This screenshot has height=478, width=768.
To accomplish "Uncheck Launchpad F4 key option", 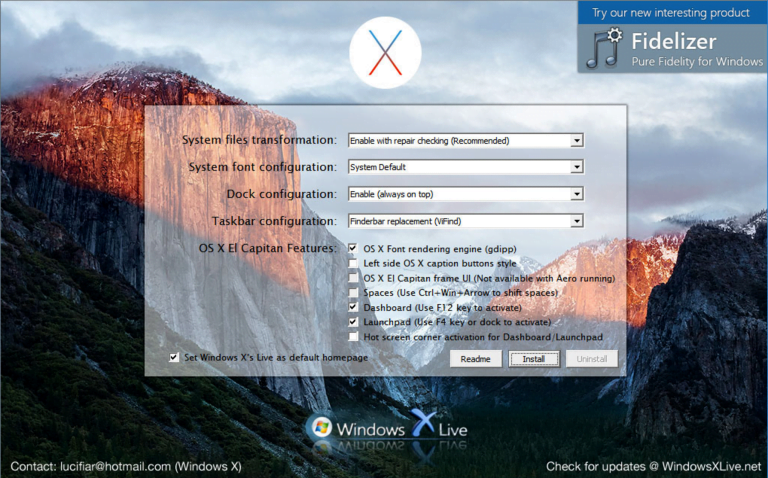I will point(353,322).
